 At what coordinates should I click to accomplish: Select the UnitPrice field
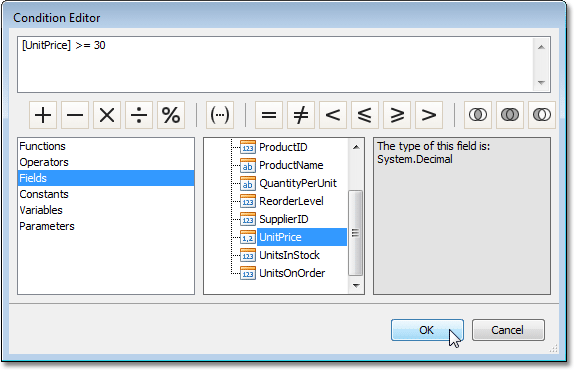point(302,237)
